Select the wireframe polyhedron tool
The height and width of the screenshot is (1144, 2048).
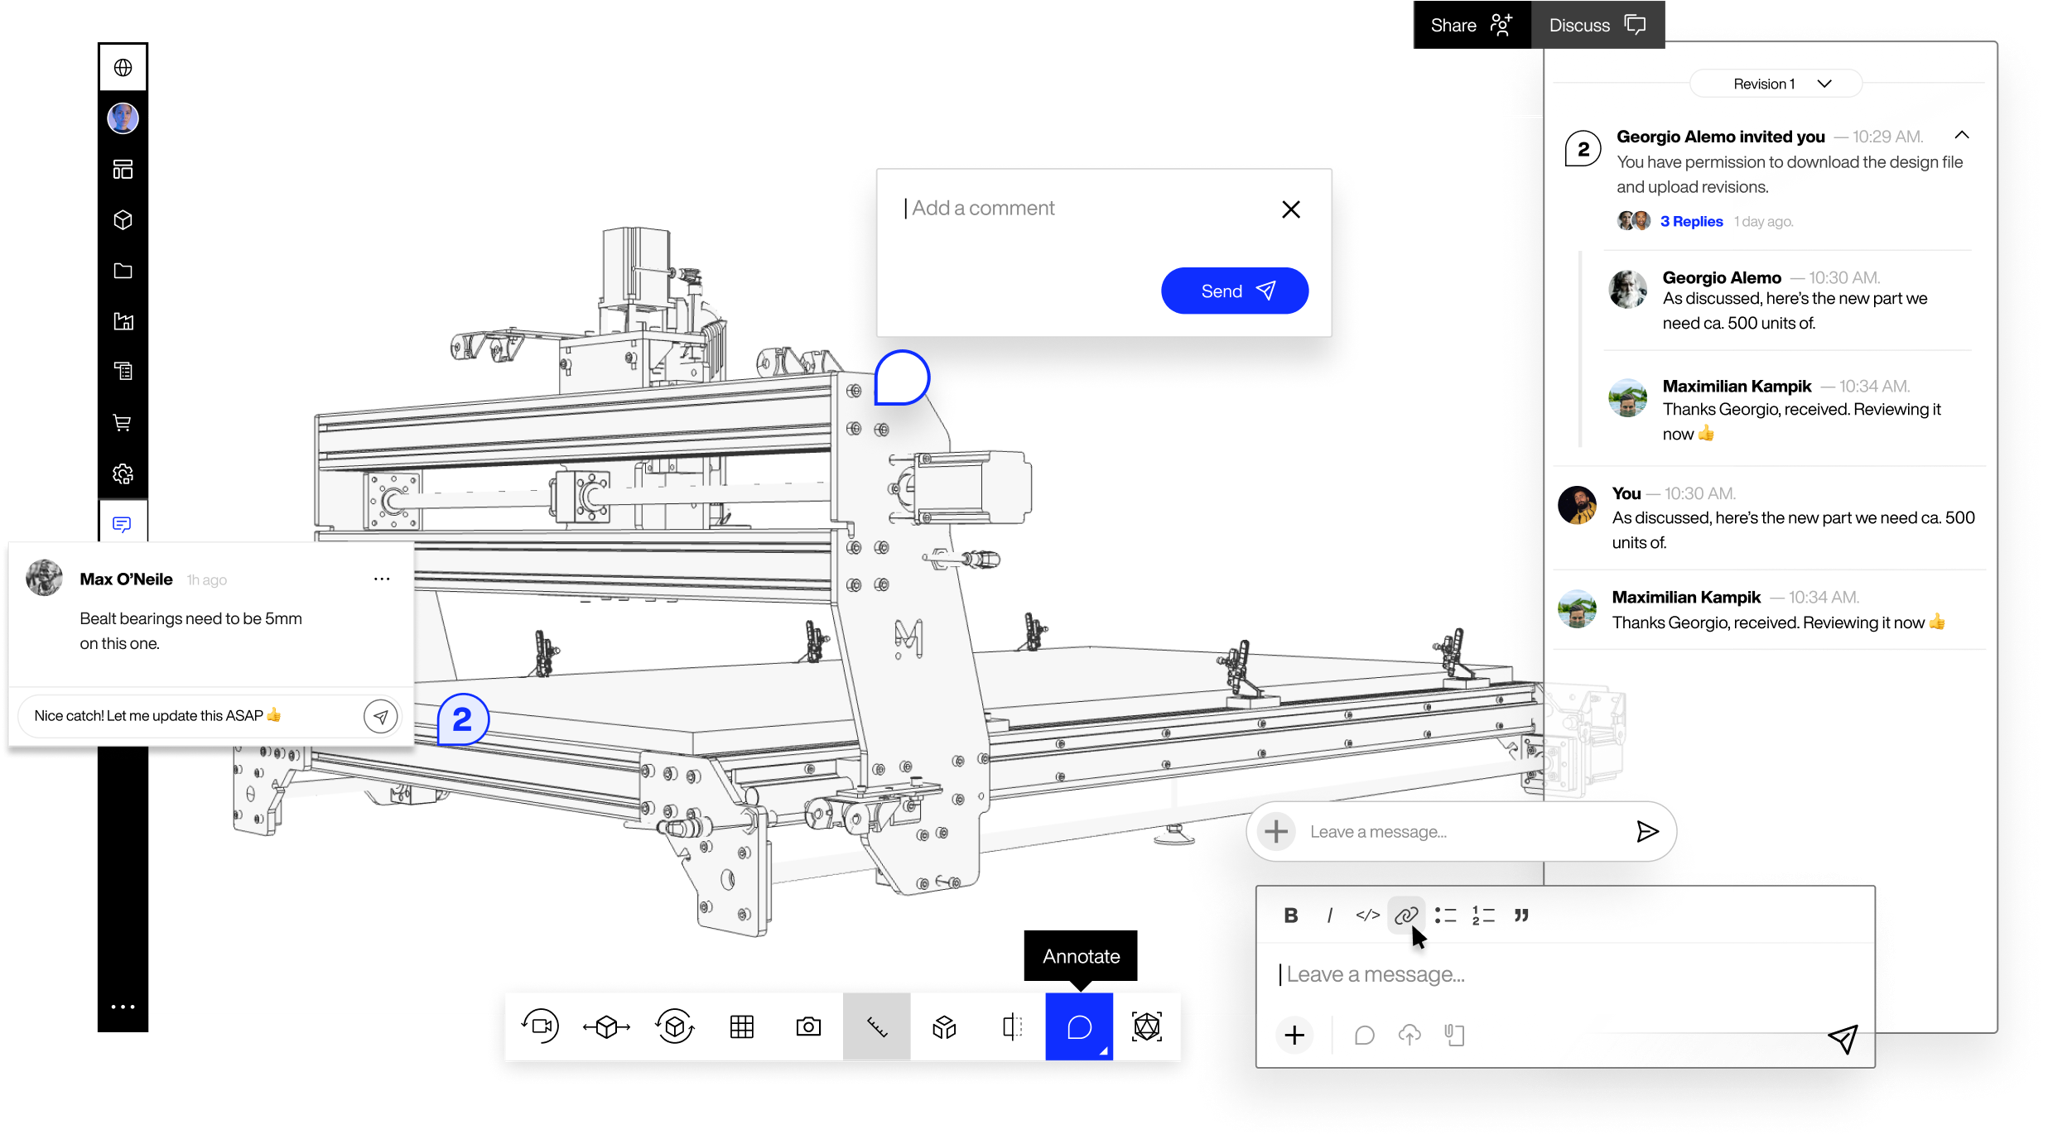(1147, 1026)
